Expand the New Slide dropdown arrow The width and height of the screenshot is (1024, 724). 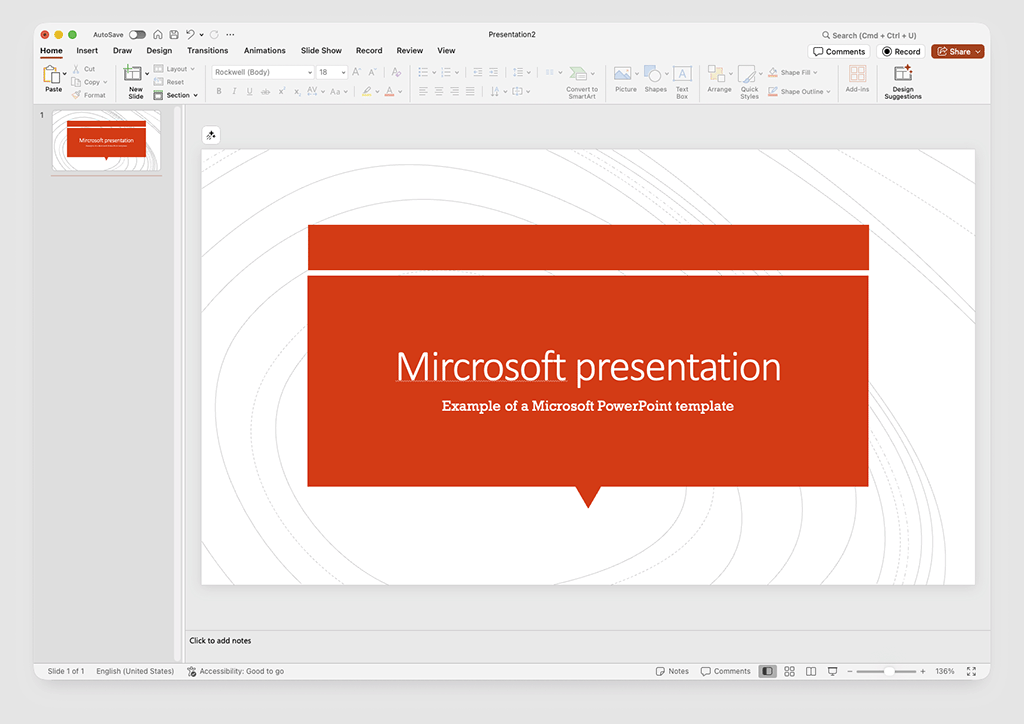(x=147, y=74)
